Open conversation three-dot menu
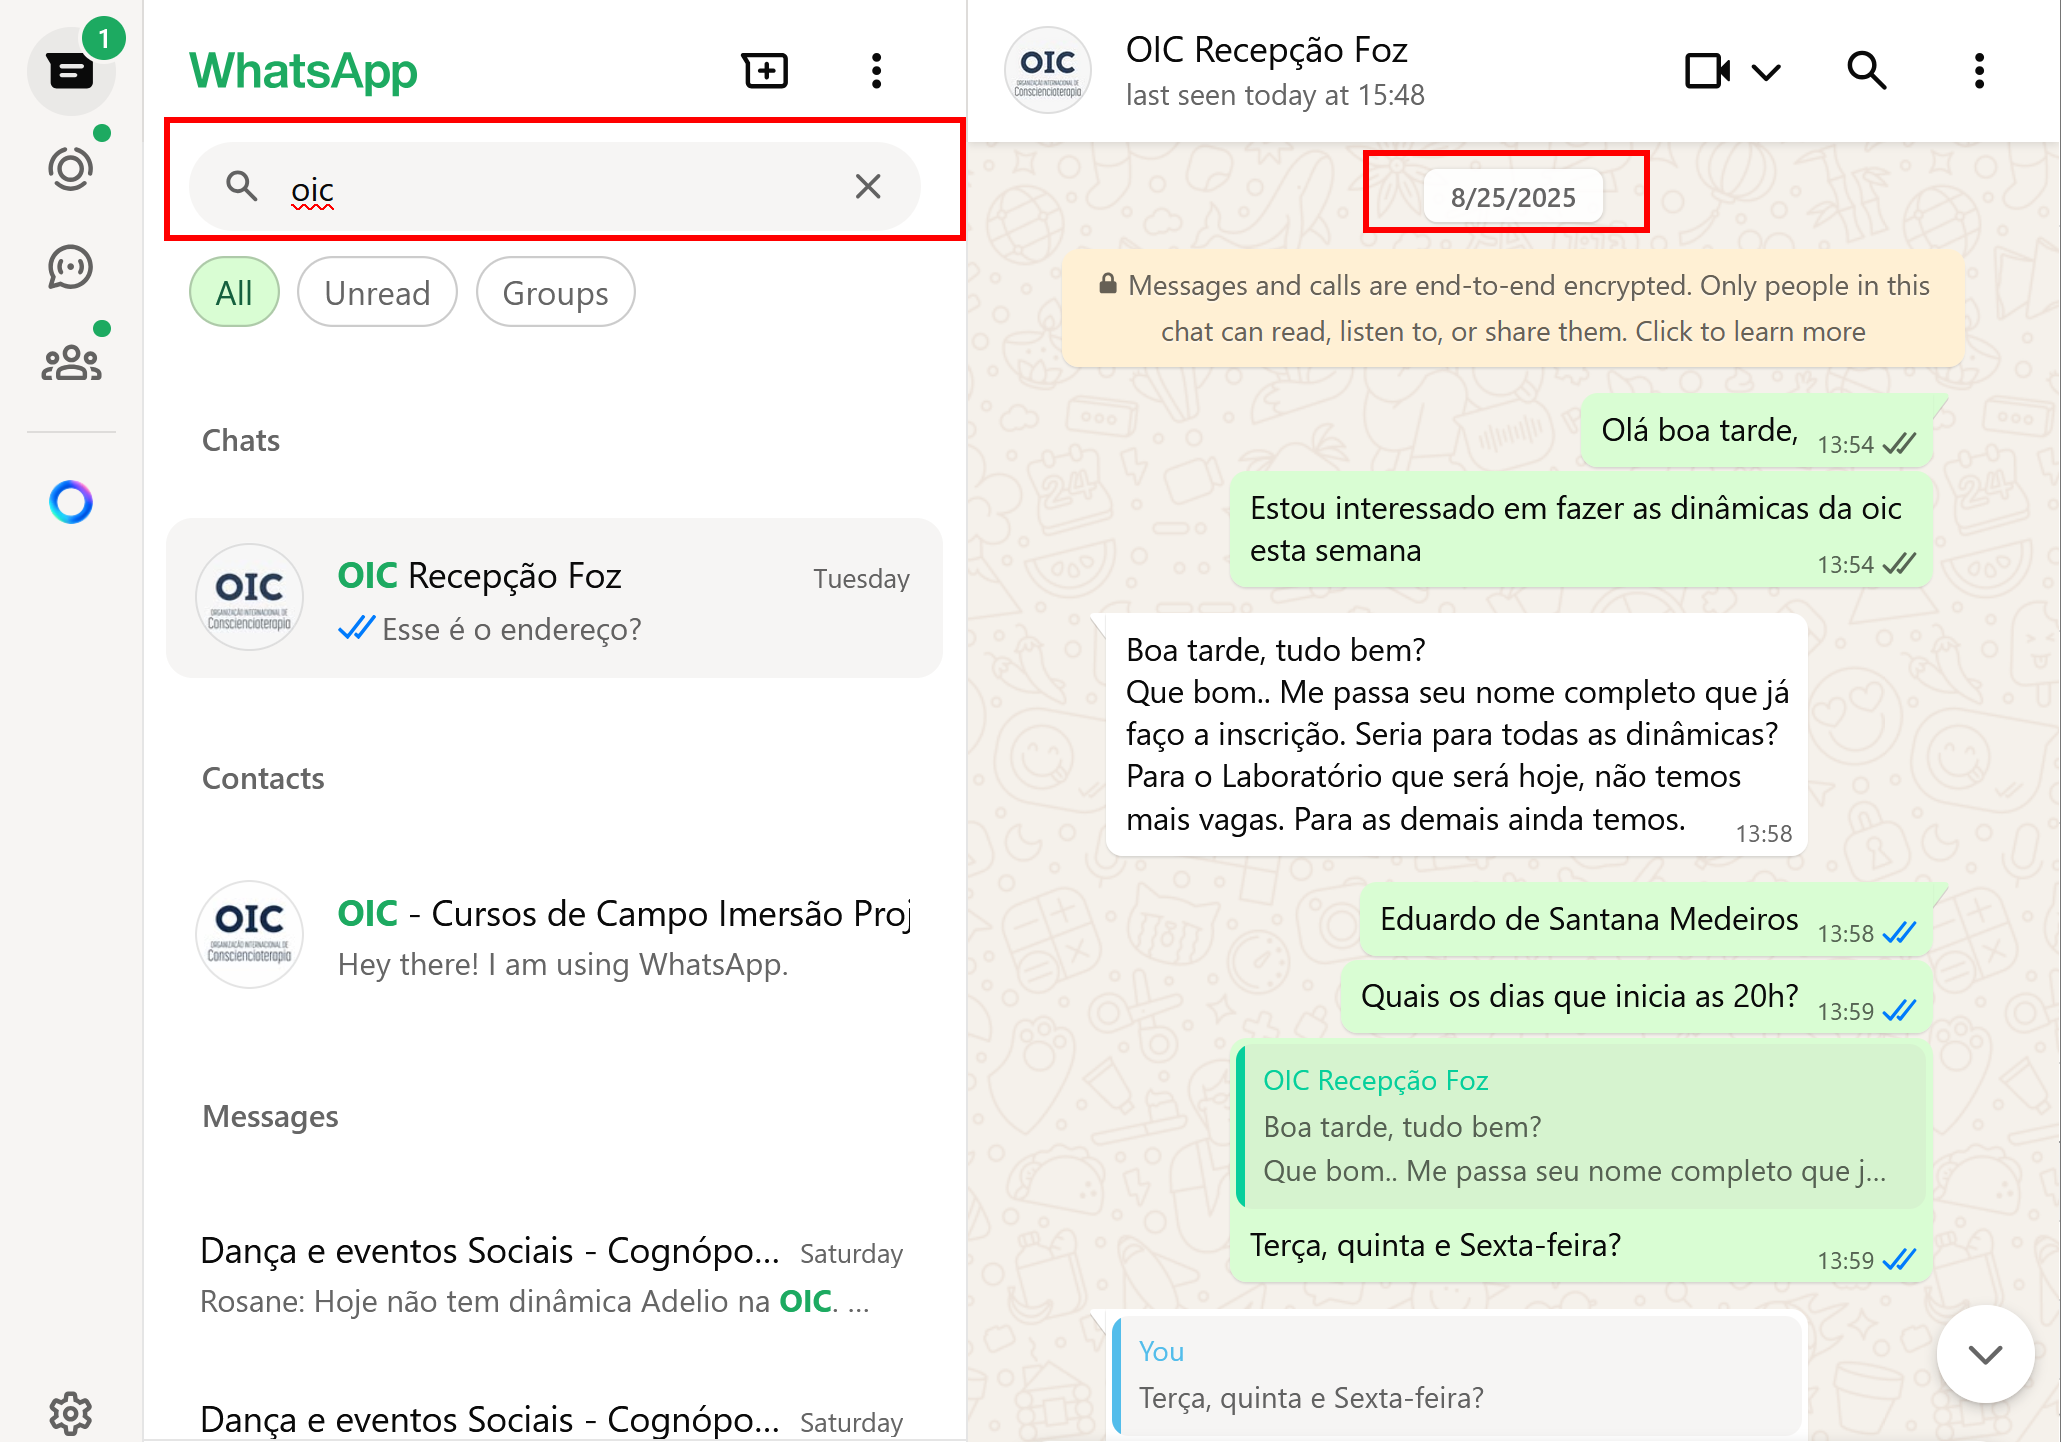2061x1442 pixels. coord(1979,71)
